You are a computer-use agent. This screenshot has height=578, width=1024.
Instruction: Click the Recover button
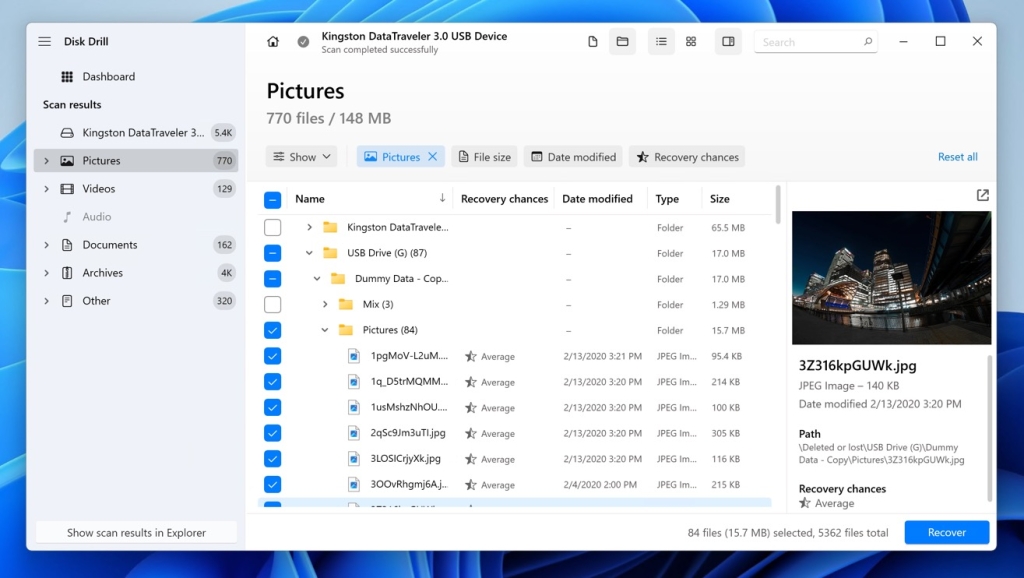(946, 532)
